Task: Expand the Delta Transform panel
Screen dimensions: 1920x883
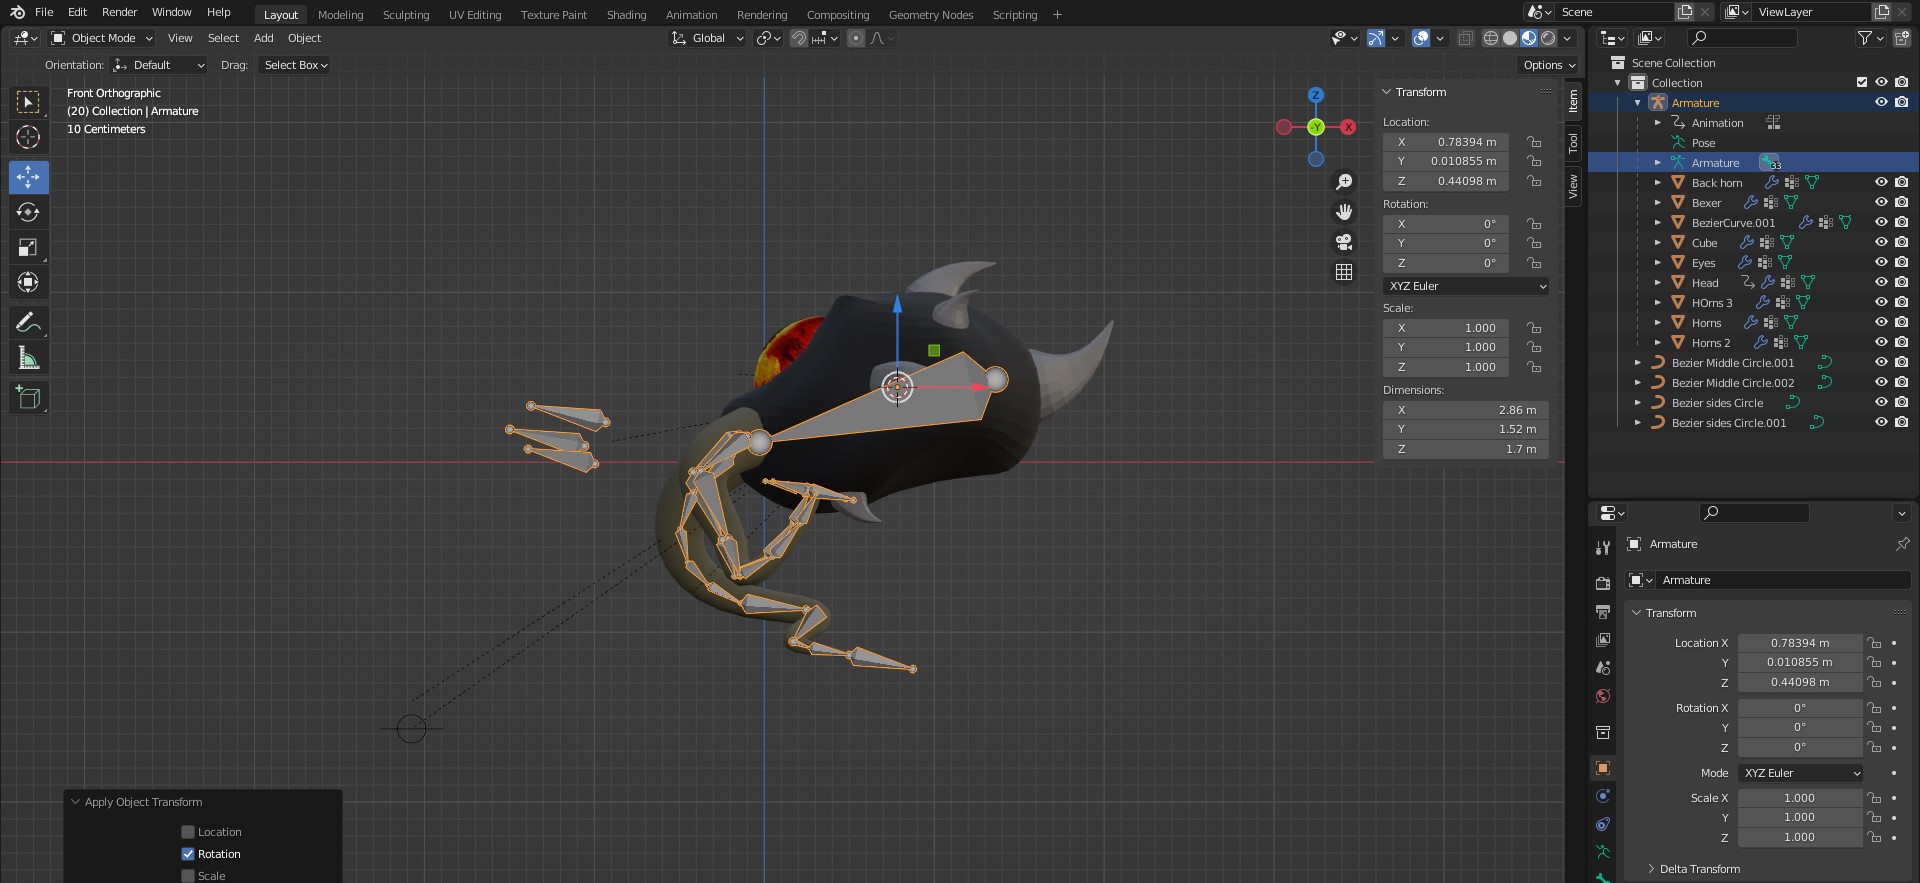Action: 1699,869
